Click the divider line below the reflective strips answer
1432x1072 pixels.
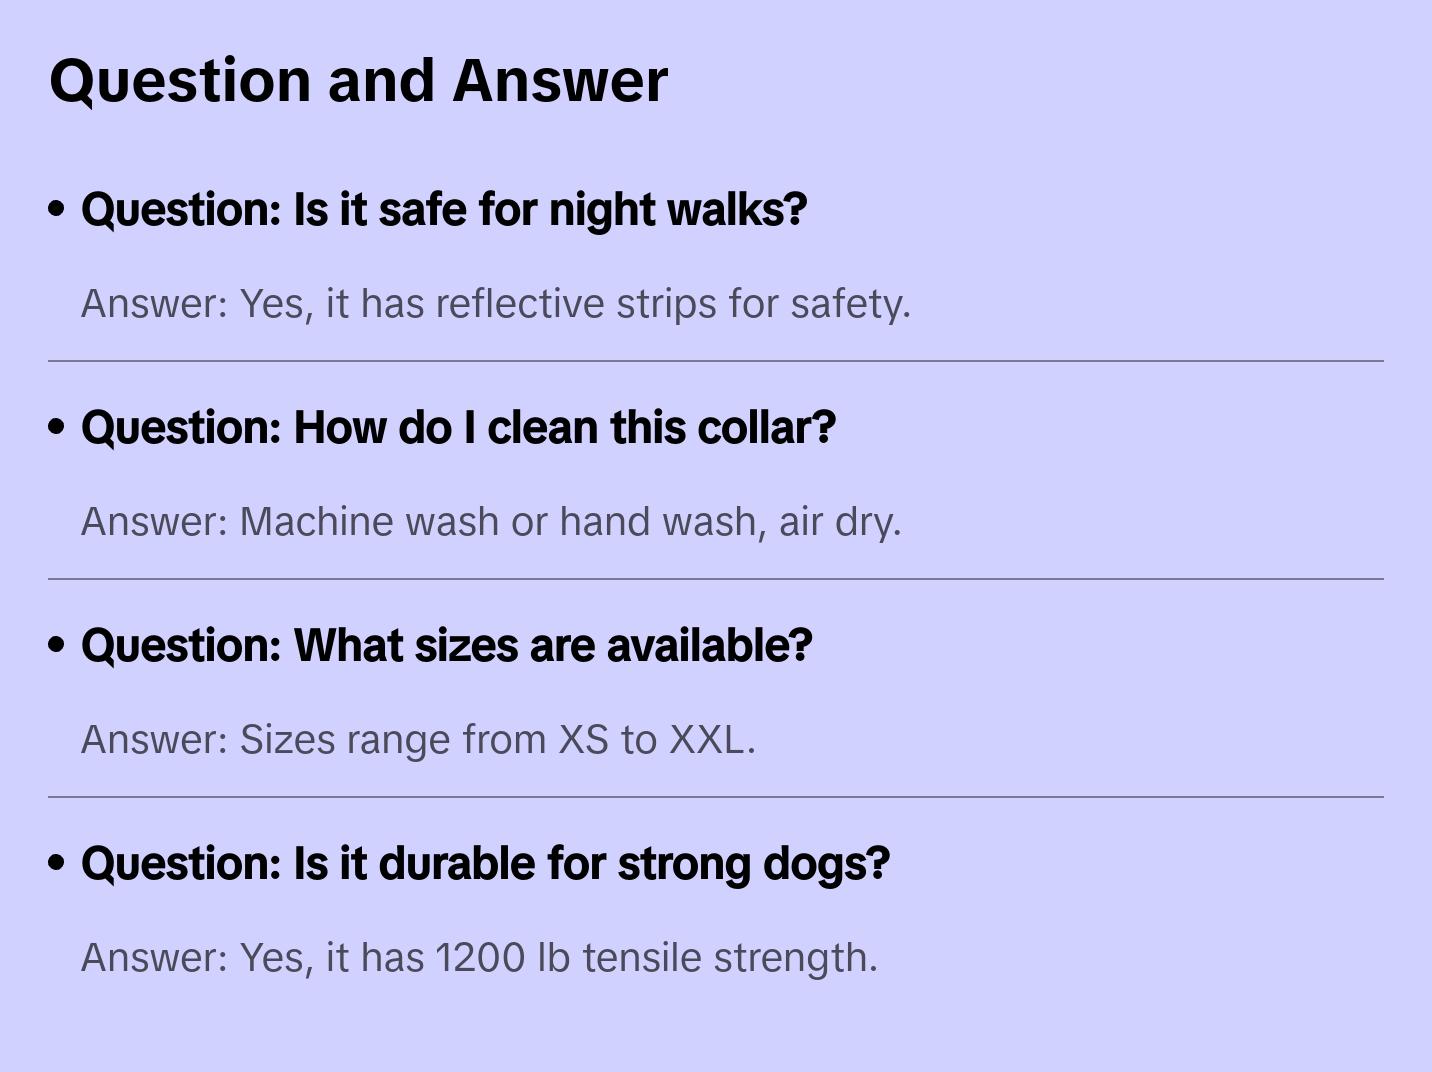click(716, 361)
